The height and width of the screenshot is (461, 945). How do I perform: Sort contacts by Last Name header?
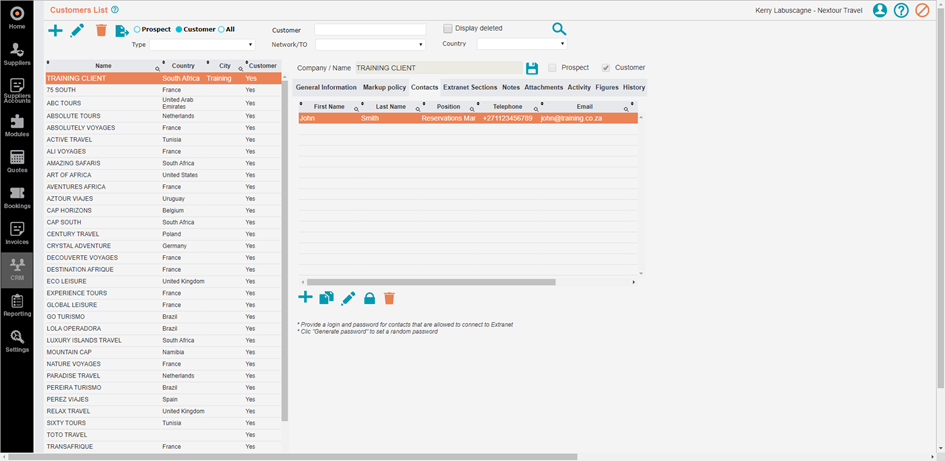[x=390, y=106]
